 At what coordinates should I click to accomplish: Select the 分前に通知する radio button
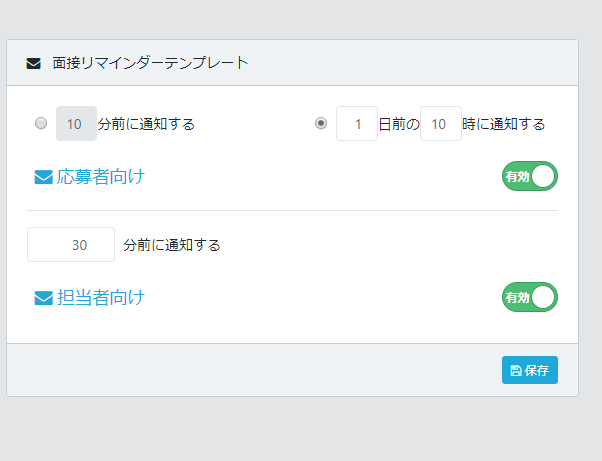click(41, 123)
